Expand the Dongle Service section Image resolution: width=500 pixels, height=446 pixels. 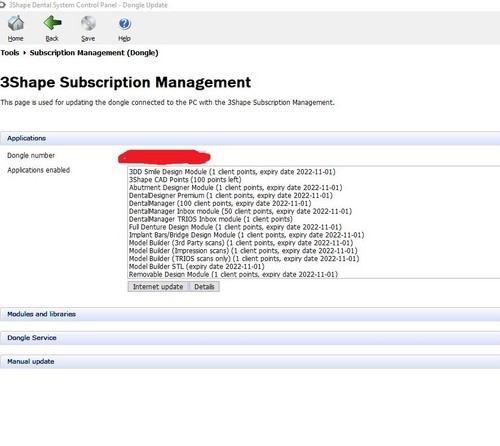pyautogui.click(x=250, y=338)
